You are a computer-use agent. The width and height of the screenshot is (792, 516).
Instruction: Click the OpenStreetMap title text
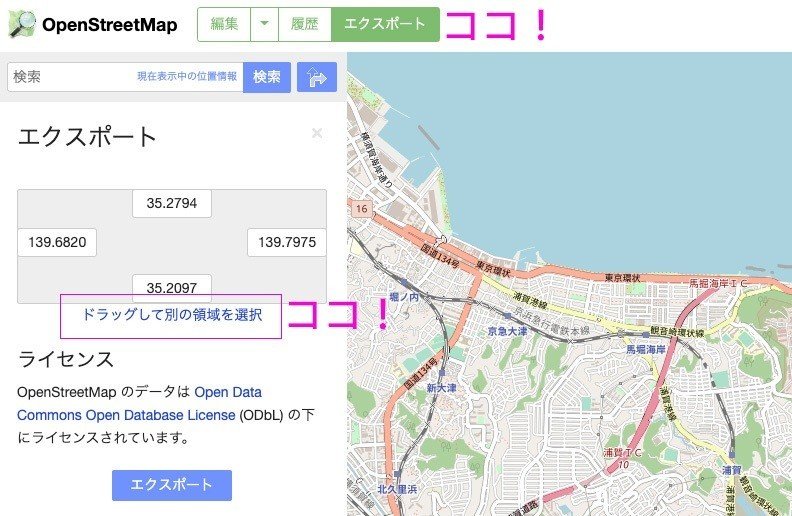pyautogui.click(x=110, y=25)
